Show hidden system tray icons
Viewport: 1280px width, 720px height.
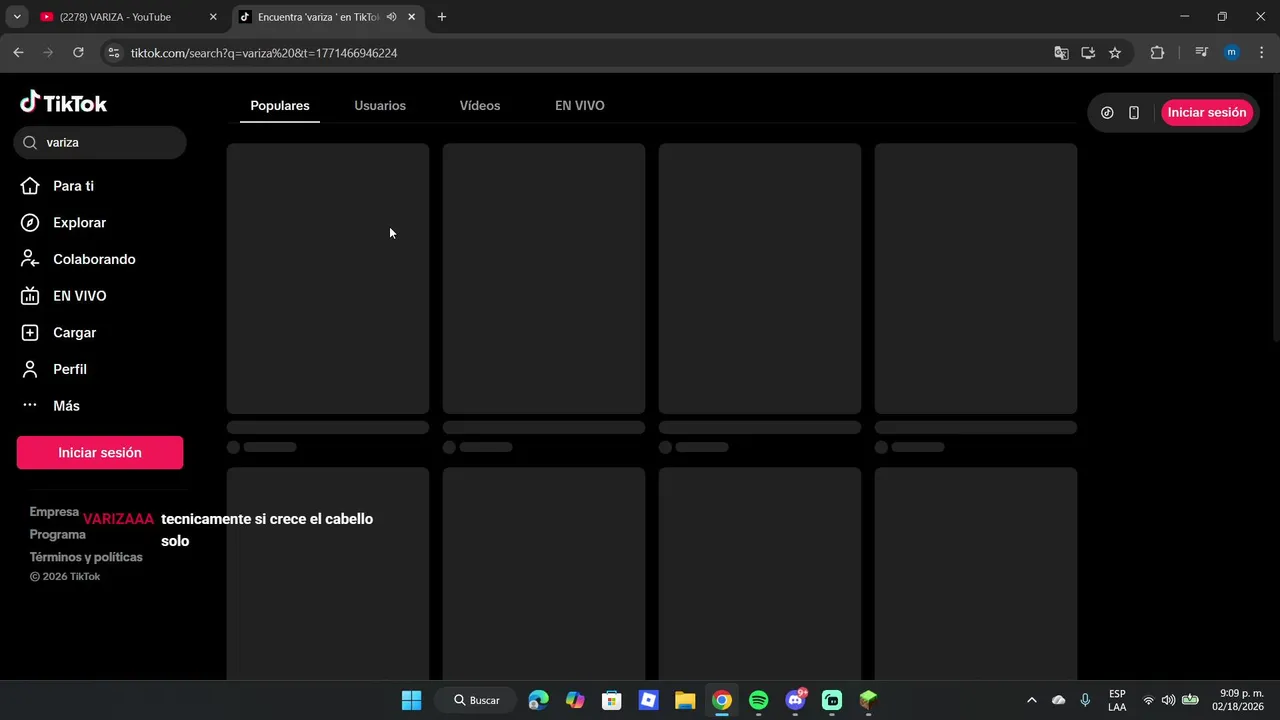pyautogui.click(x=1032, y=700)
